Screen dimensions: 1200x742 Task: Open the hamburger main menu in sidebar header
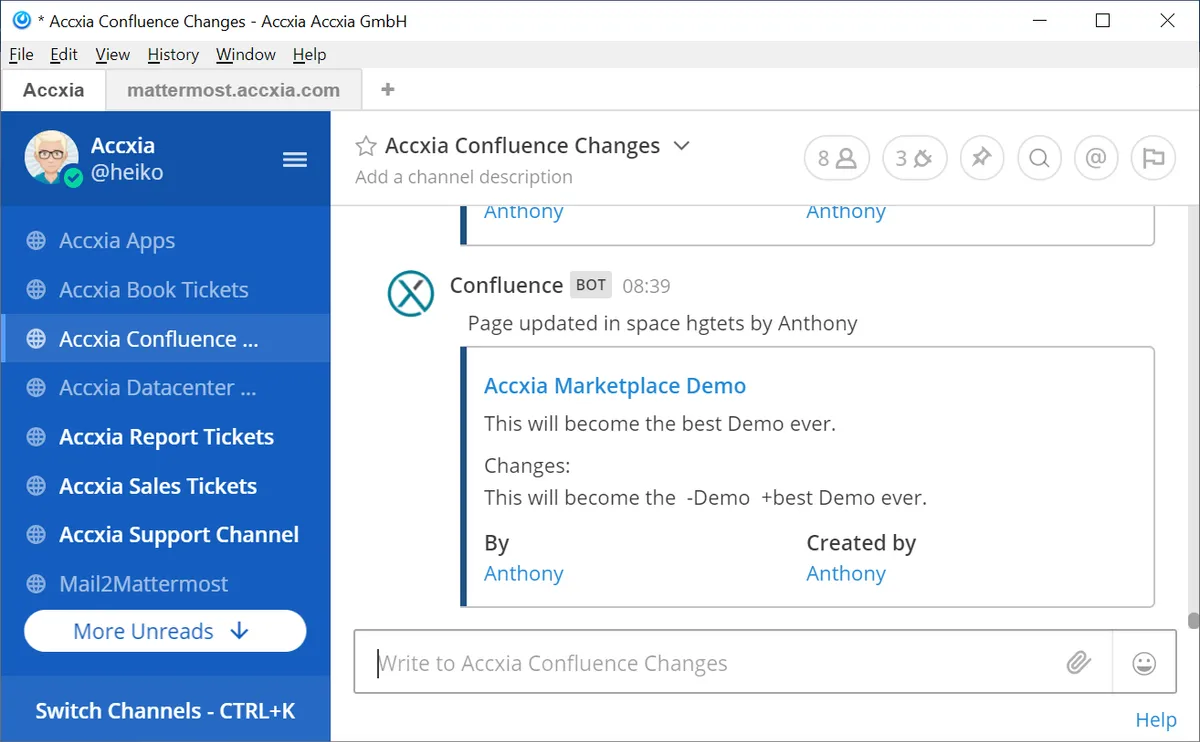tap(295, 159)
